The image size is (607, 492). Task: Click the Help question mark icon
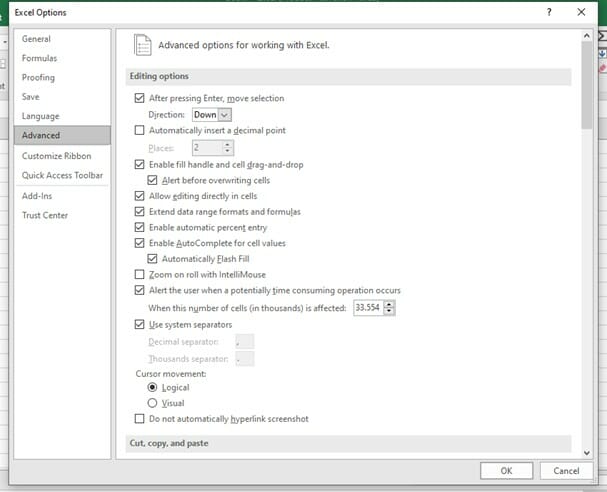[x=549, y=12]
